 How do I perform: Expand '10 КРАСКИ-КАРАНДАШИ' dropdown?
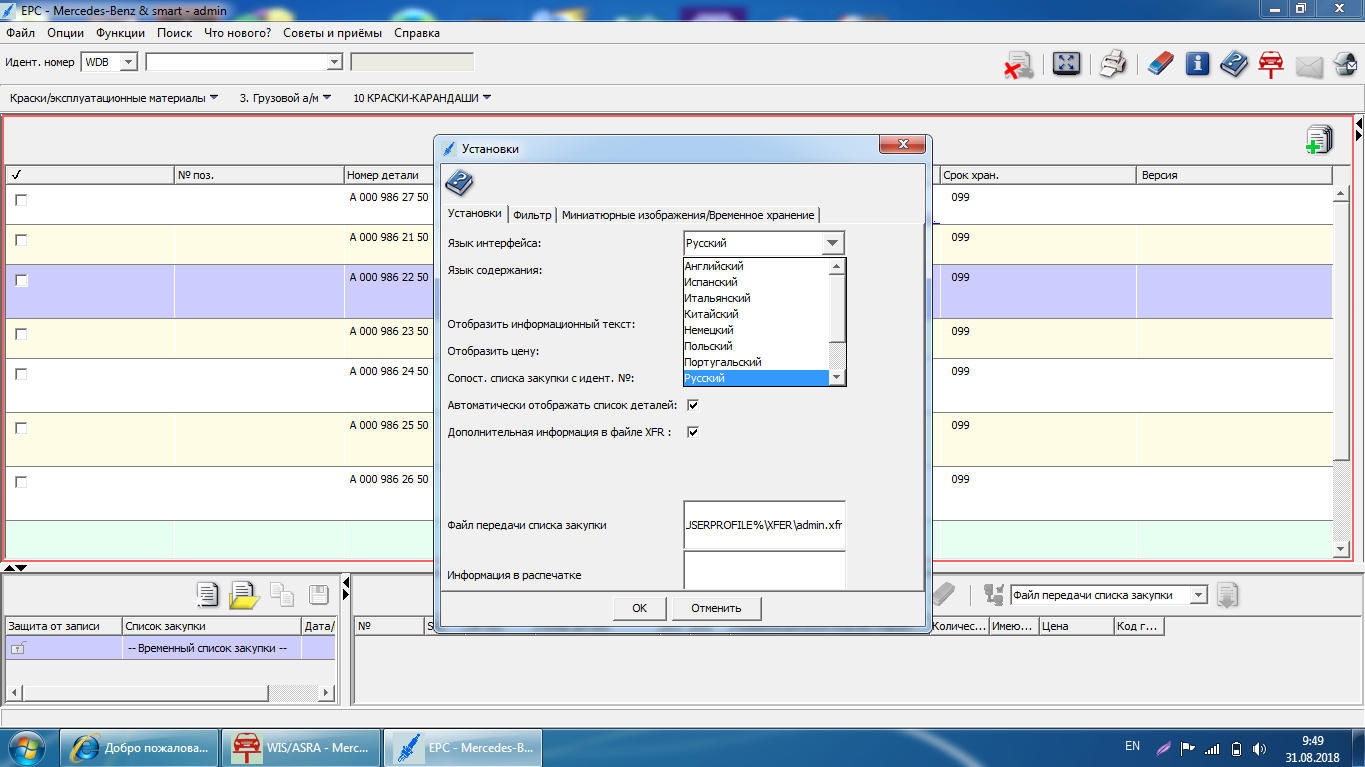tap(487, 98)
